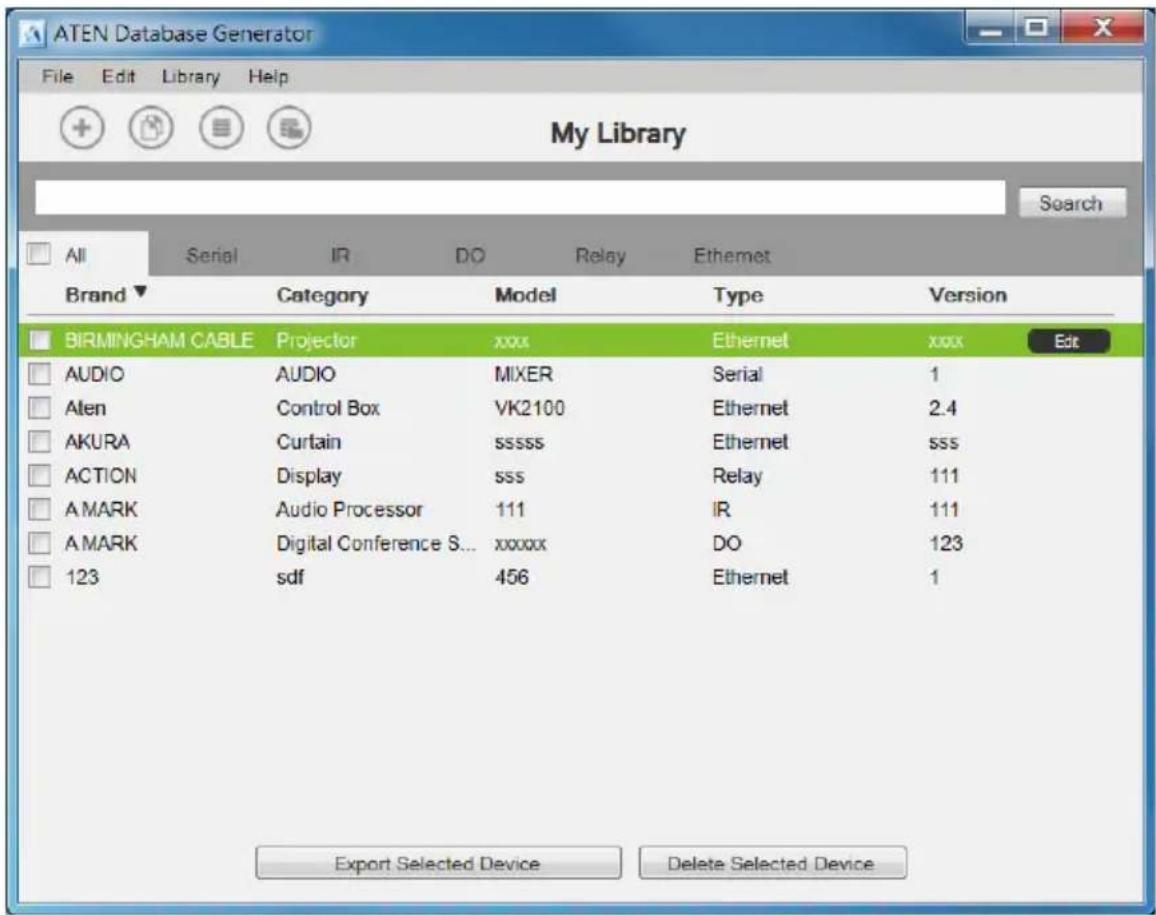Click the sssss model cell
This screenshot has height=915, width=1156.
coord(519,442)
